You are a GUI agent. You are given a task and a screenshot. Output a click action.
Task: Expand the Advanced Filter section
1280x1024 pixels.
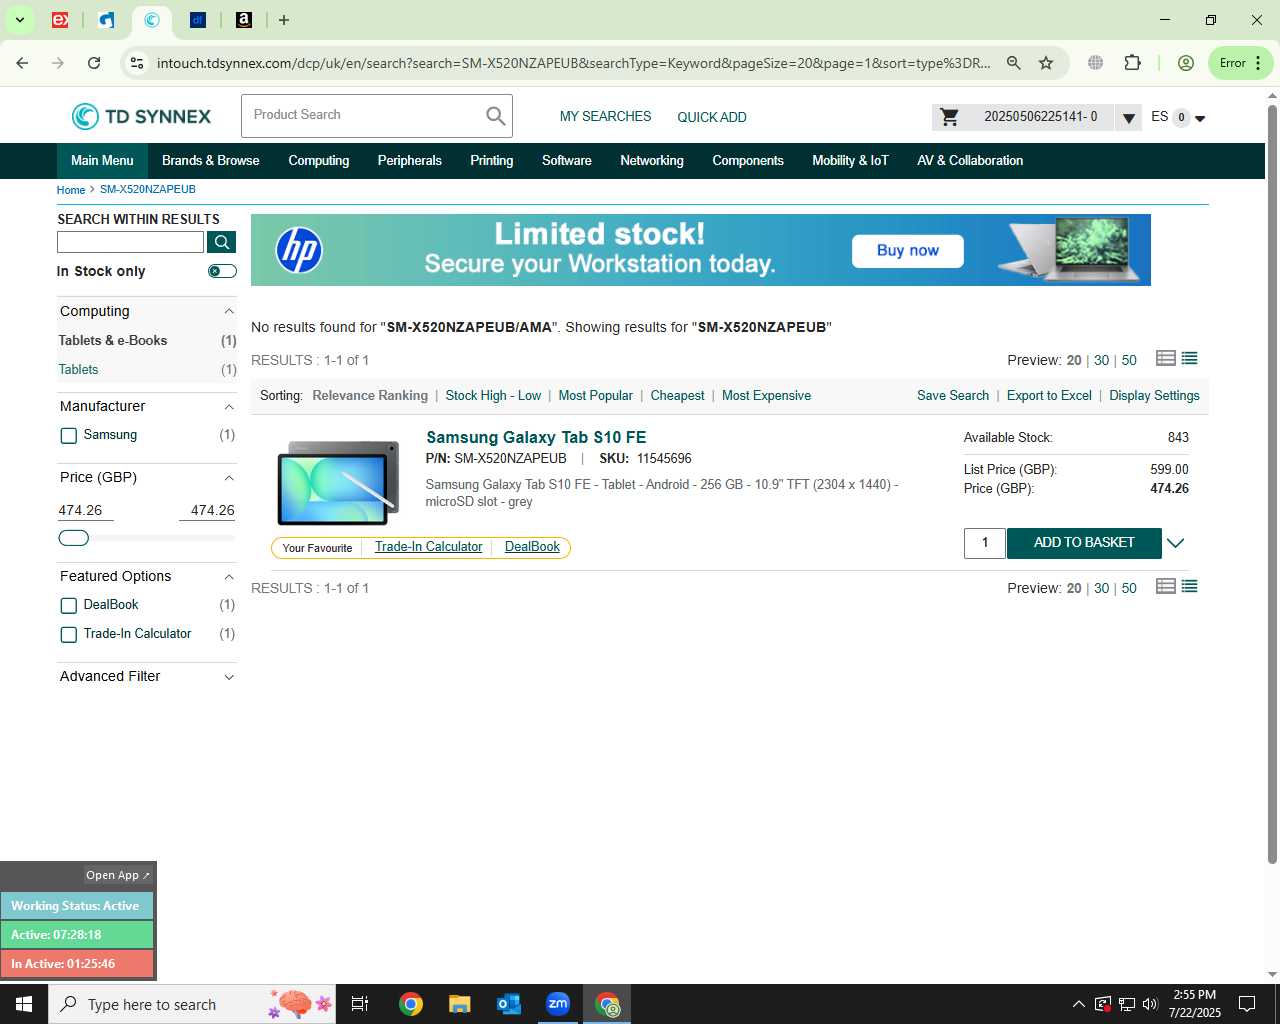pyautogui.click(x=229, y=677)
